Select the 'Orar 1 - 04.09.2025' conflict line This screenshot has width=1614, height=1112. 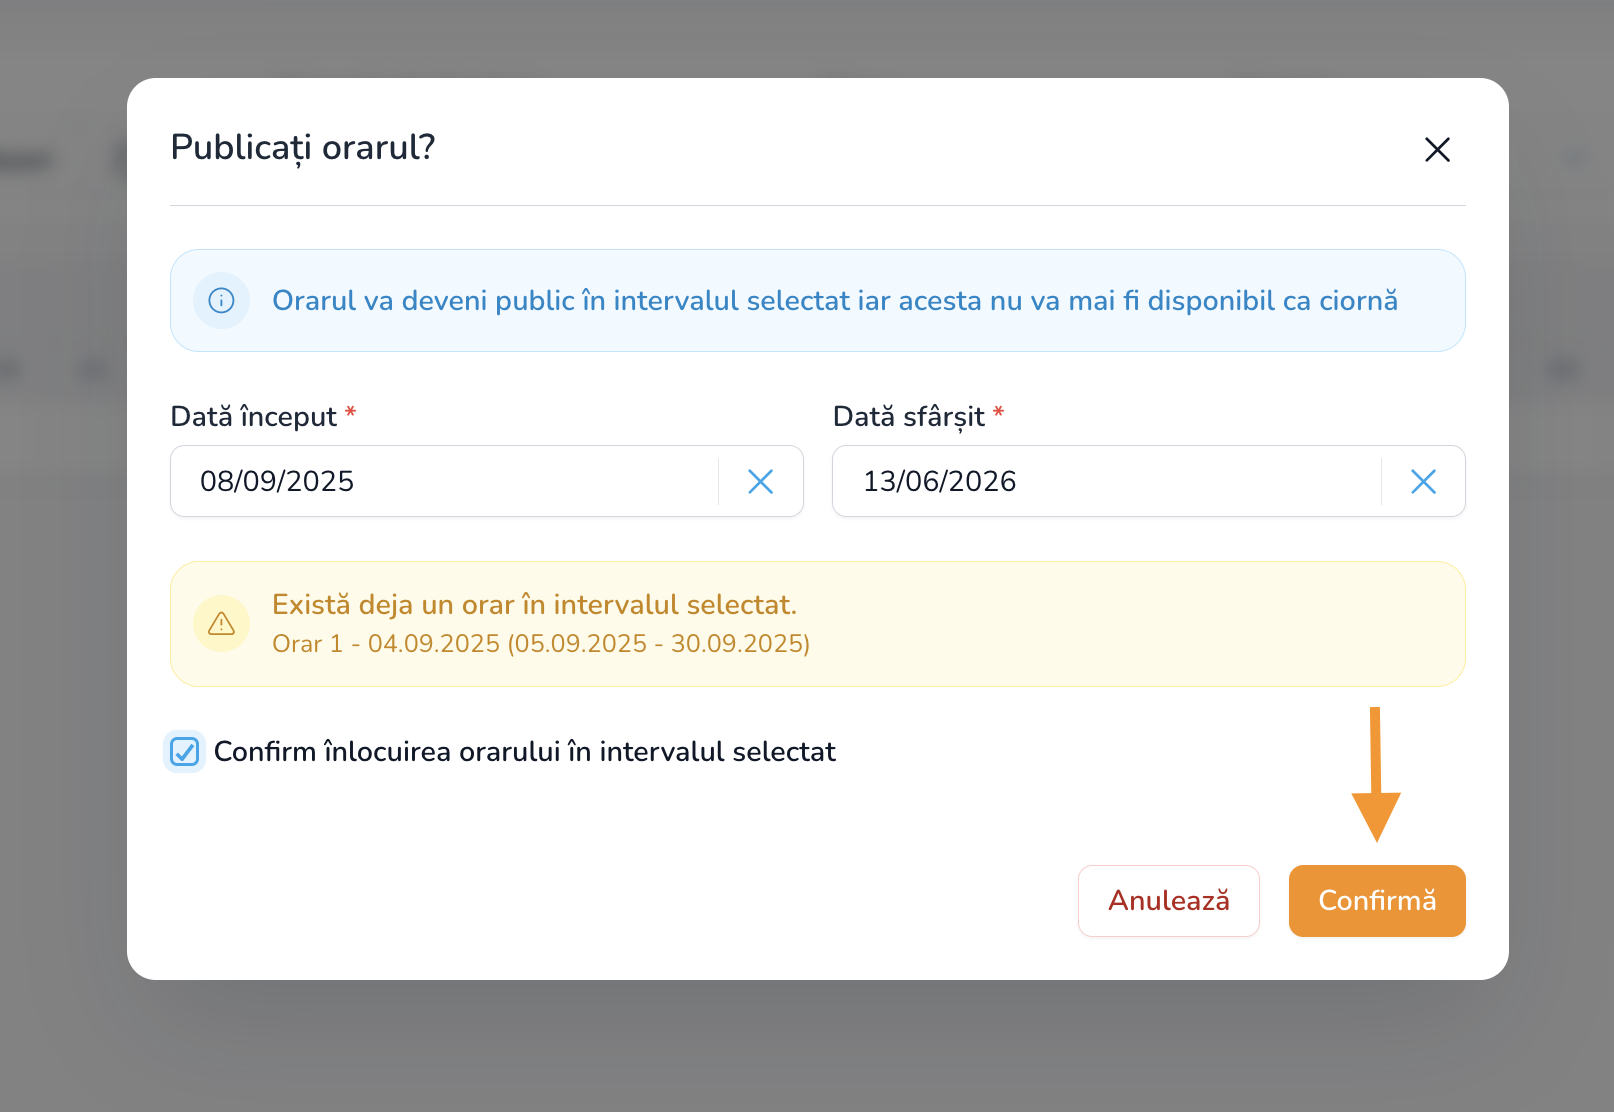point(540,644)
